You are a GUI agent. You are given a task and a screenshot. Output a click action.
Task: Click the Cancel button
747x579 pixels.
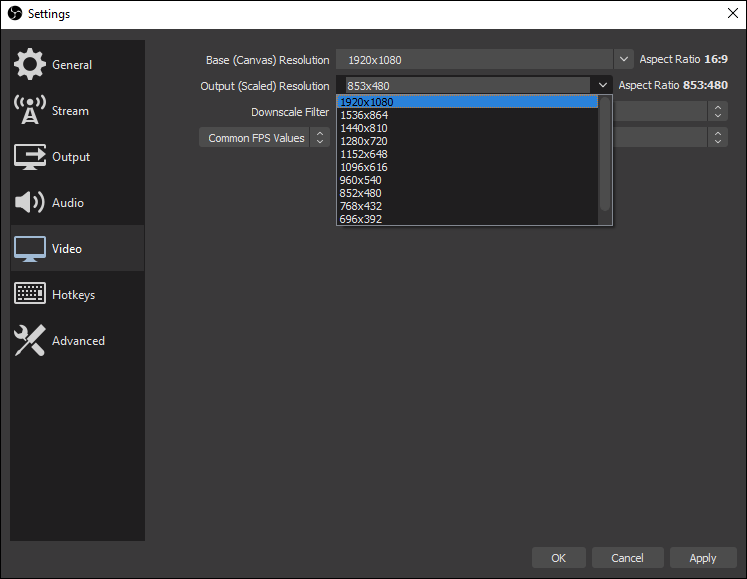(x=627, y=558)
